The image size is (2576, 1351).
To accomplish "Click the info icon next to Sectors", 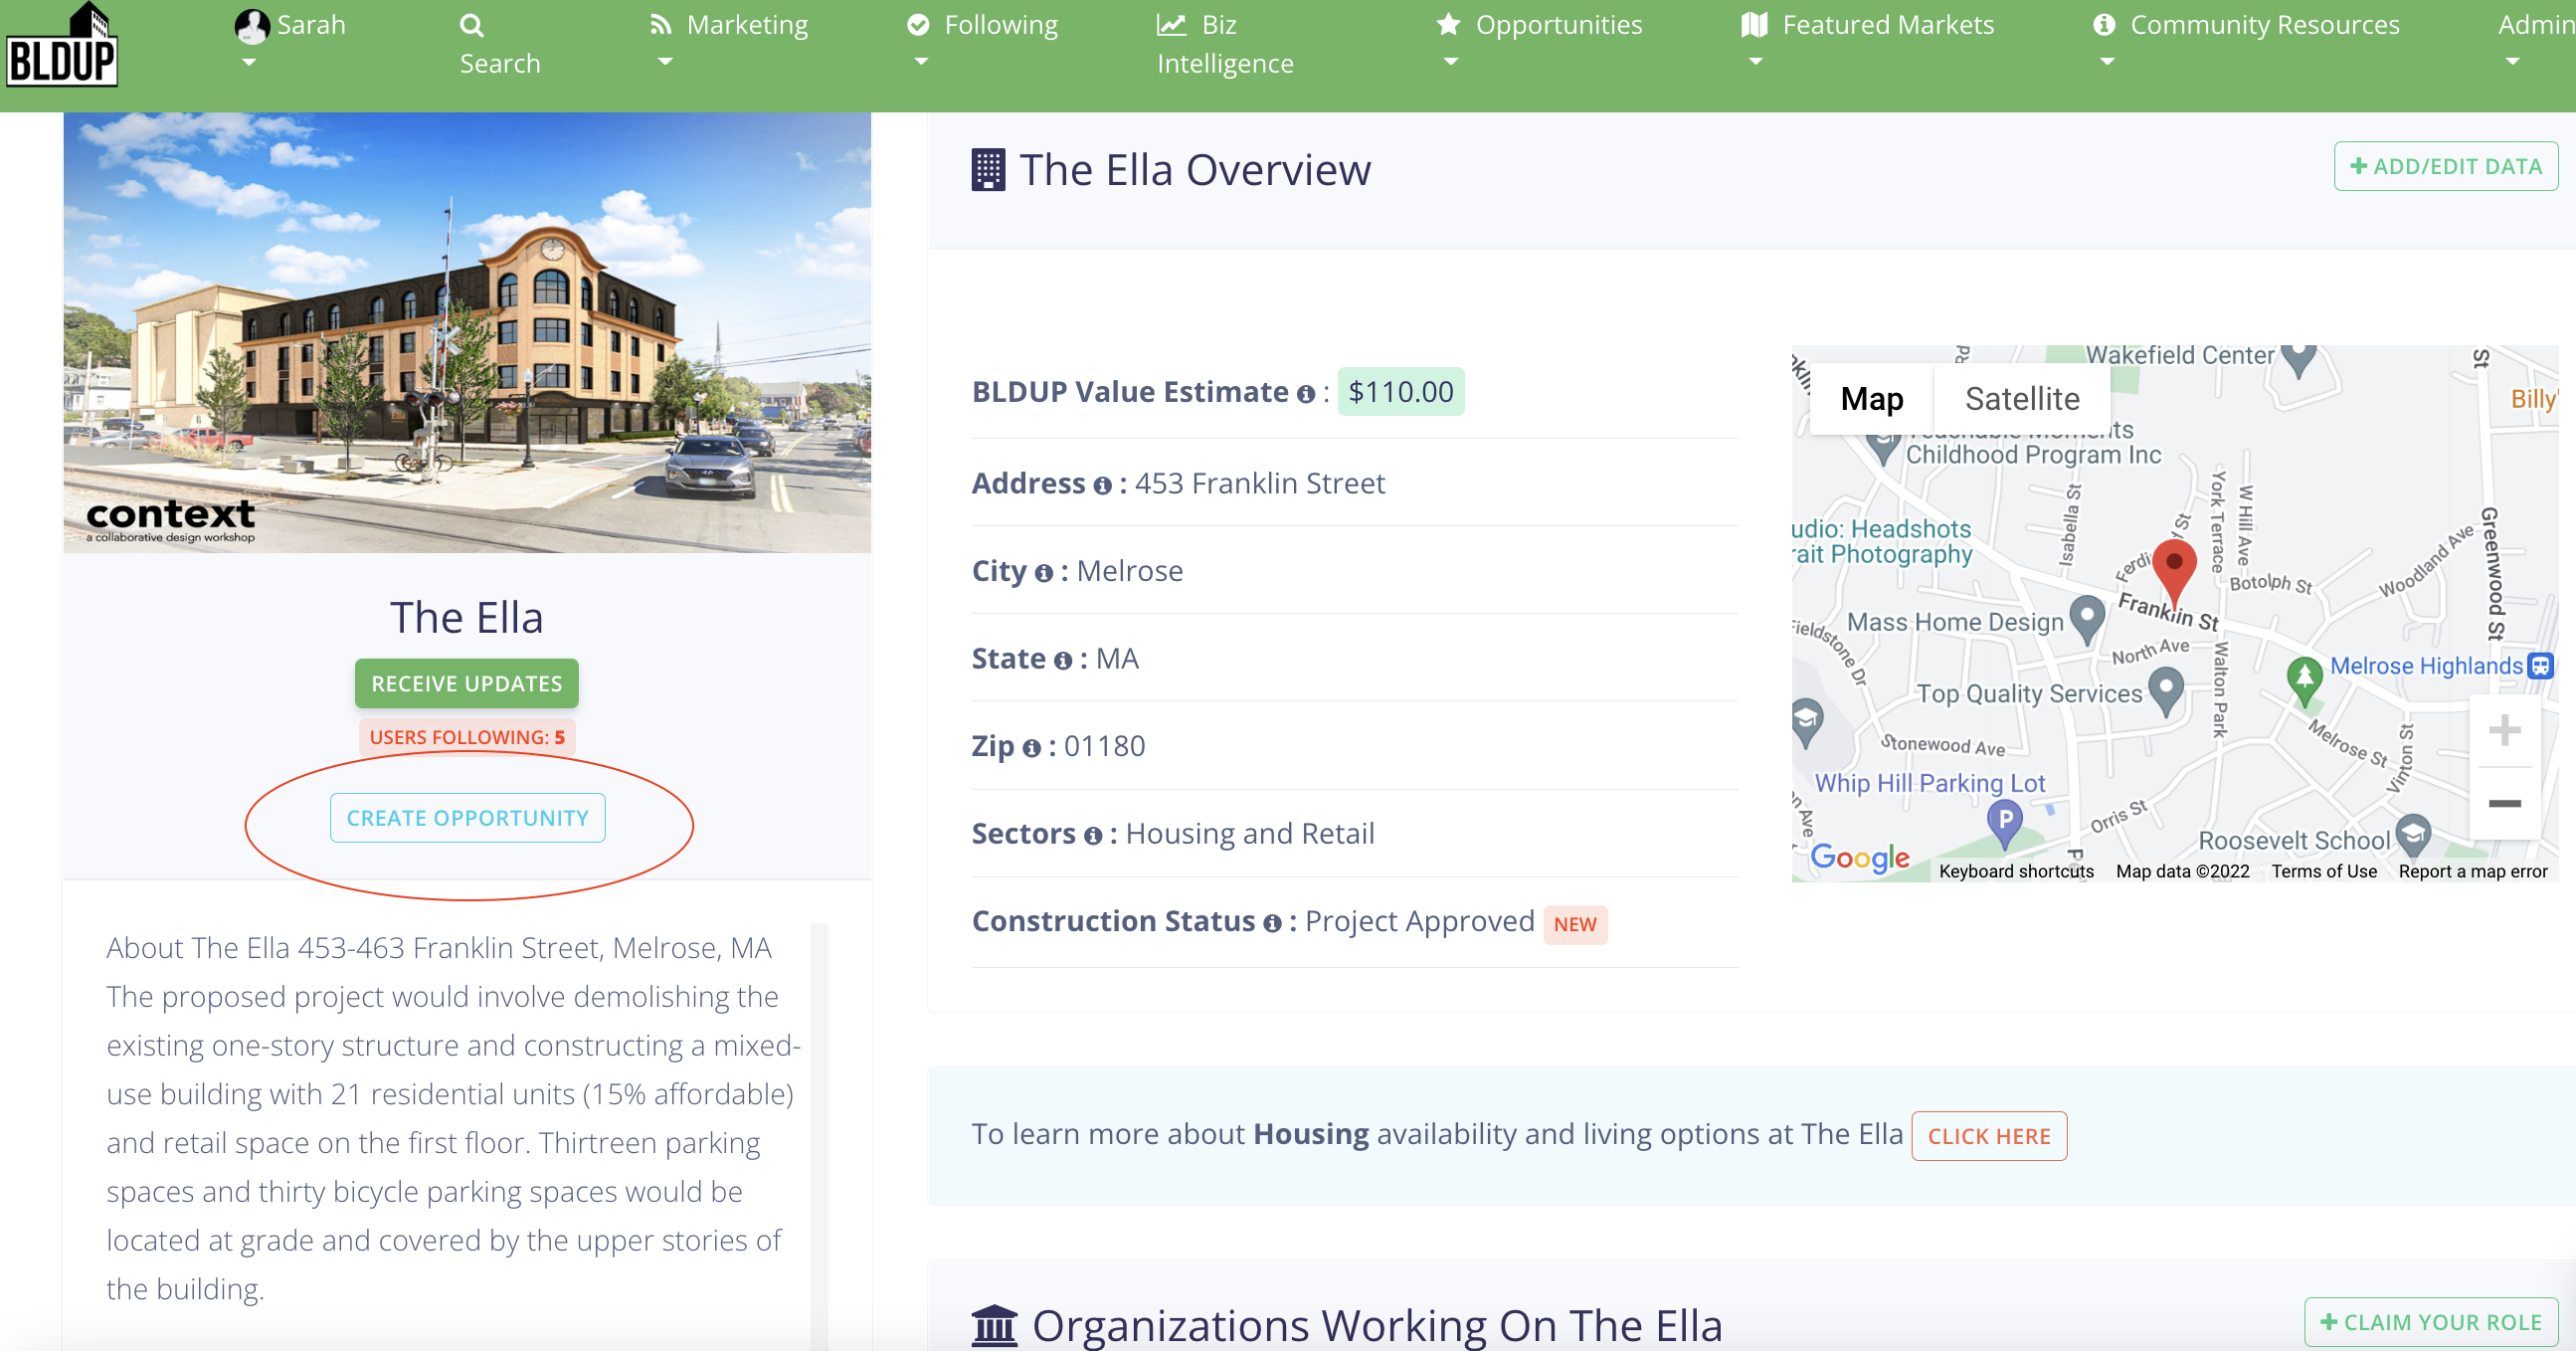I will pyautogui.click(x=1092, y=836).
